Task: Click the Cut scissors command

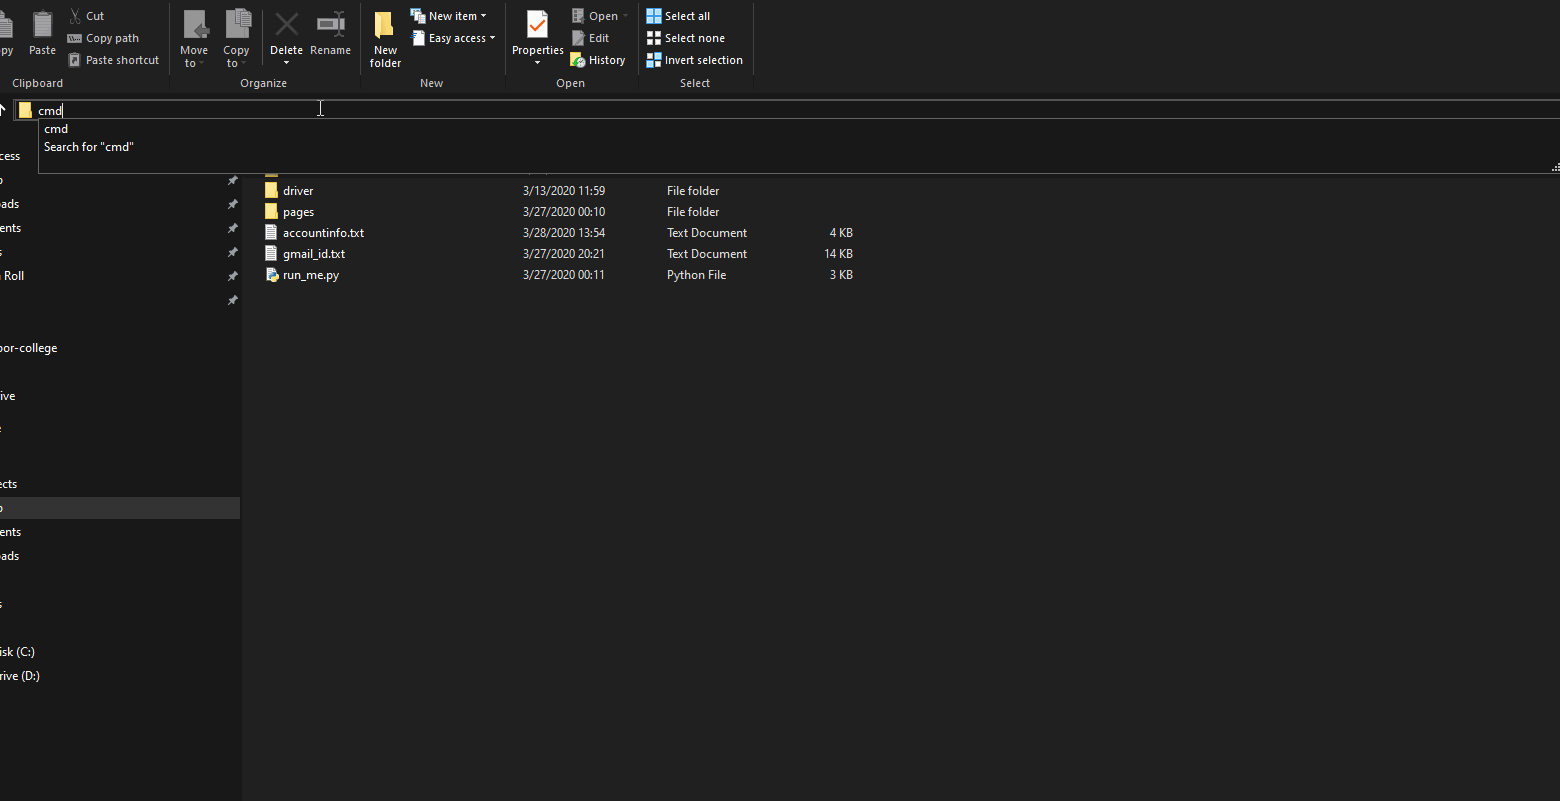Action: (86, 16)
